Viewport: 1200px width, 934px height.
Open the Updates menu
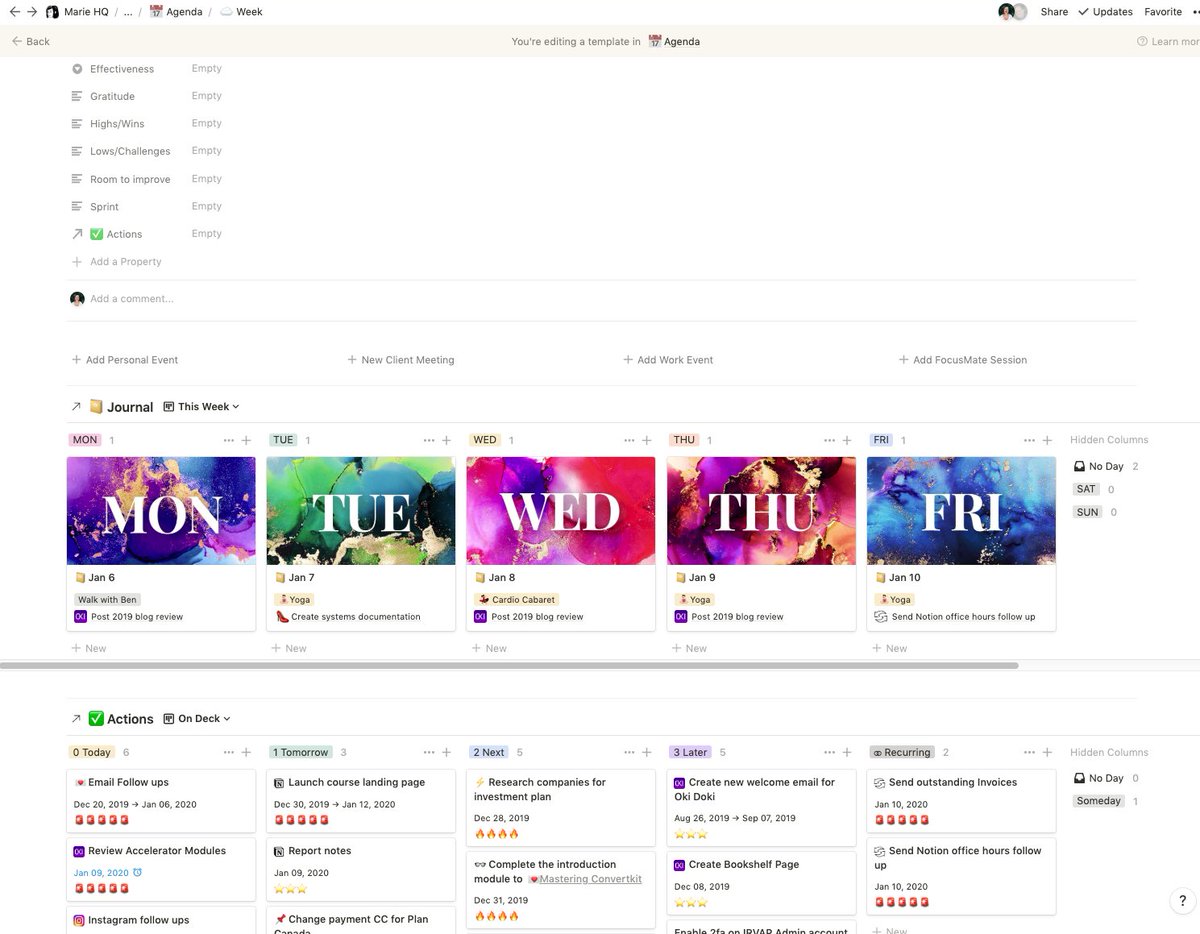tap(1105, 12)
